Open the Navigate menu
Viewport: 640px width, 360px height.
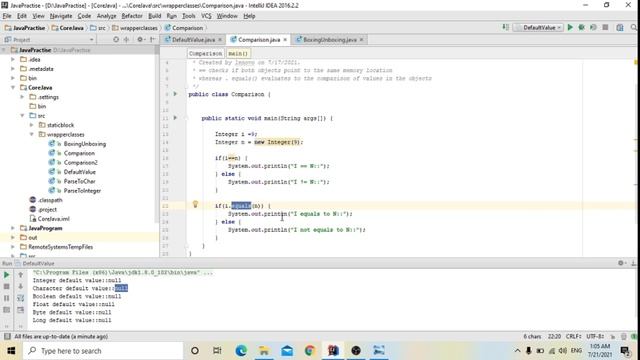(x=61, y=16)
